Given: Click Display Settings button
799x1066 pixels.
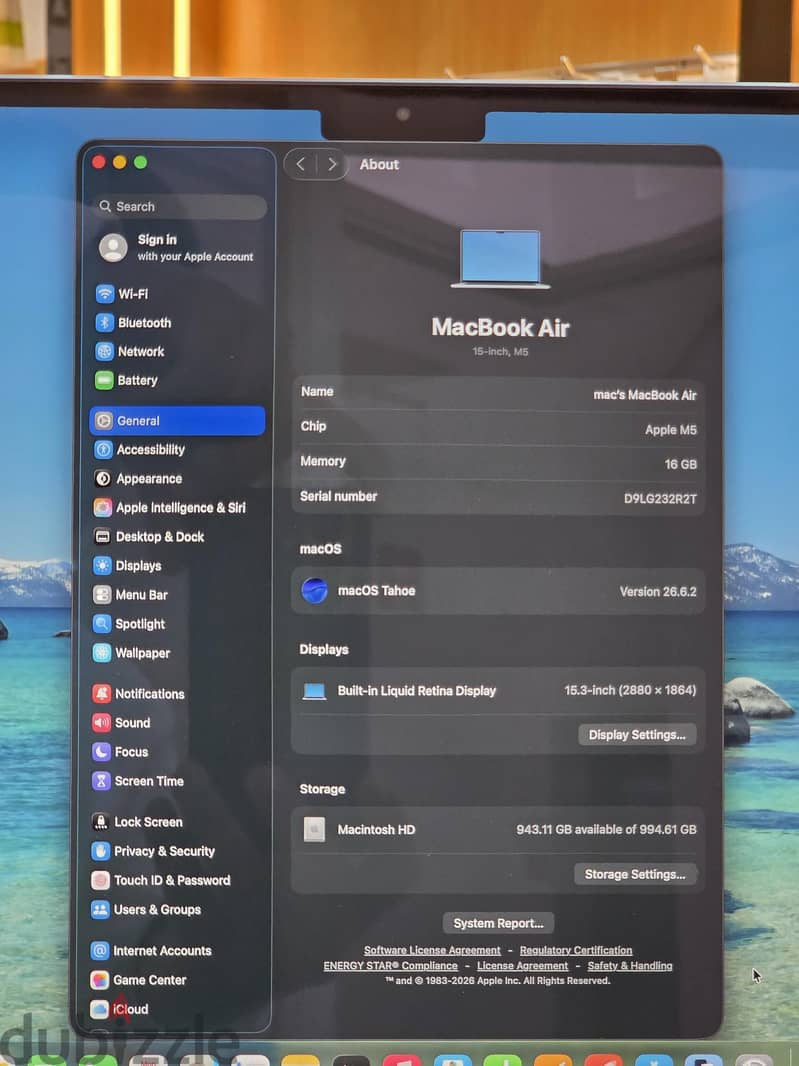Looking at the screenshot, I should click(637, 734).
